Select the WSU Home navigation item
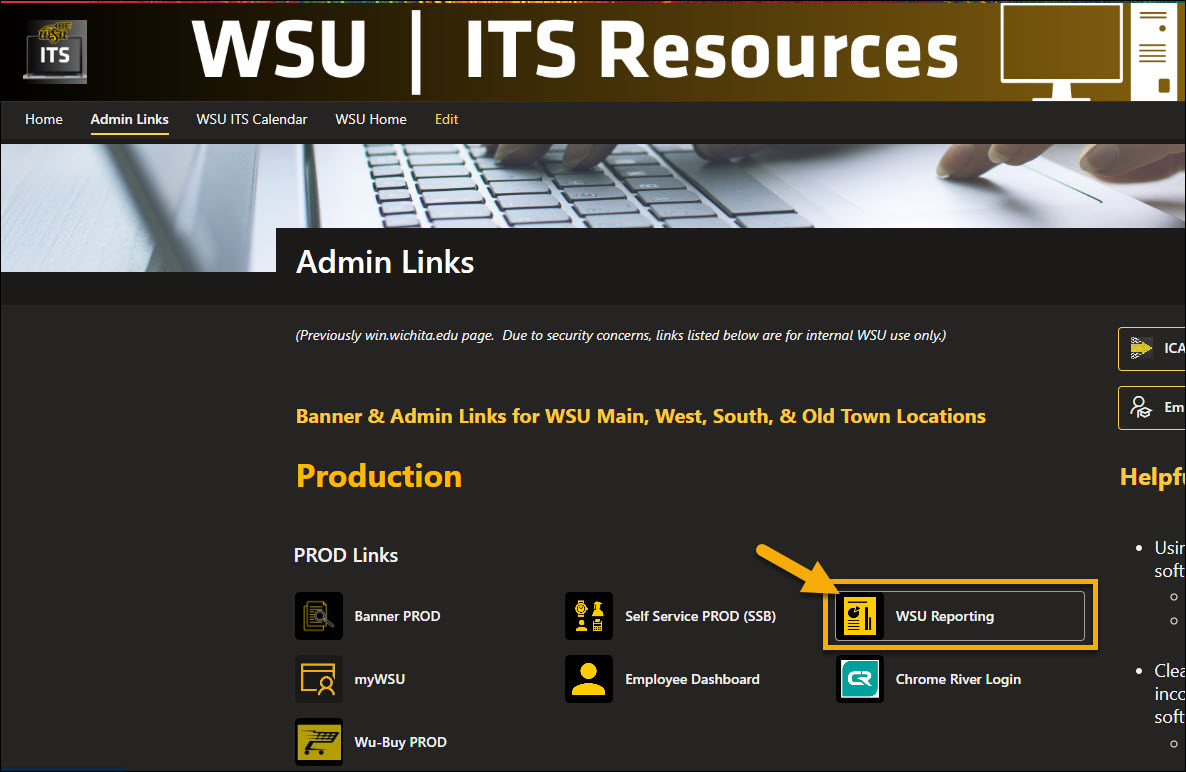This screenshot has height=772, width=1186. click(370, 119)
